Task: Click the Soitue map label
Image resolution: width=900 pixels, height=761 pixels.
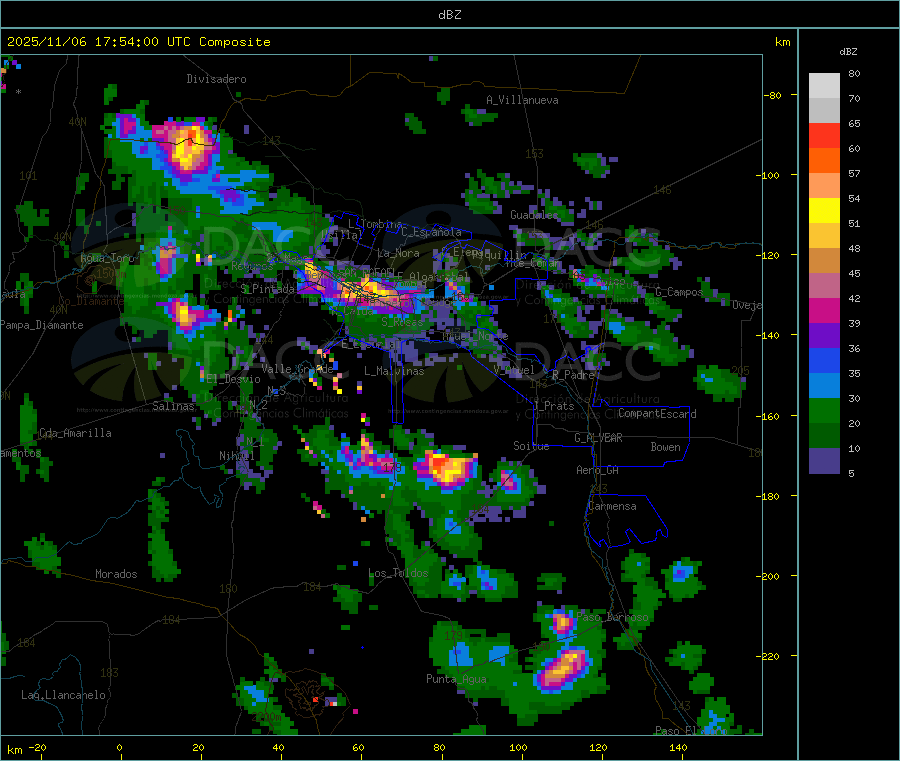Action: 531,446
